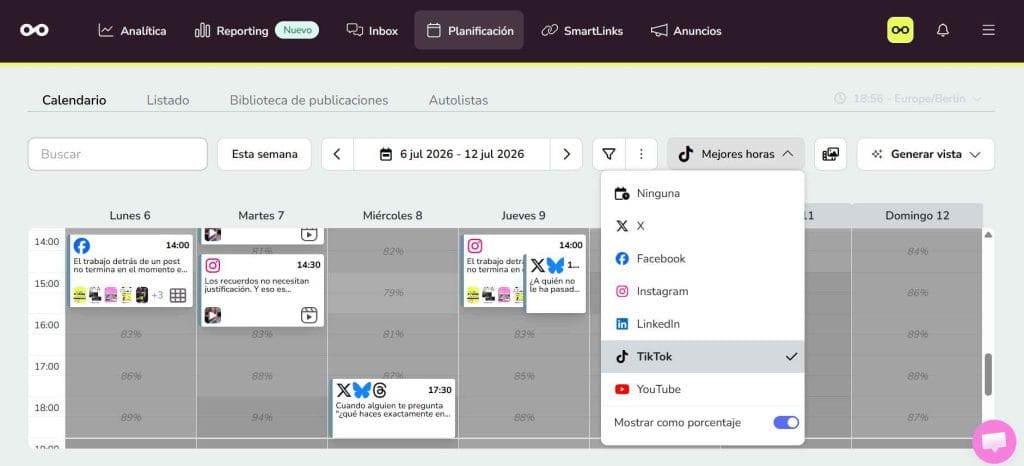Image resolution: width=1024 pixels, height=466 pixels.
Task: Open the Generar vista dropdown
Action: point(926,154)
